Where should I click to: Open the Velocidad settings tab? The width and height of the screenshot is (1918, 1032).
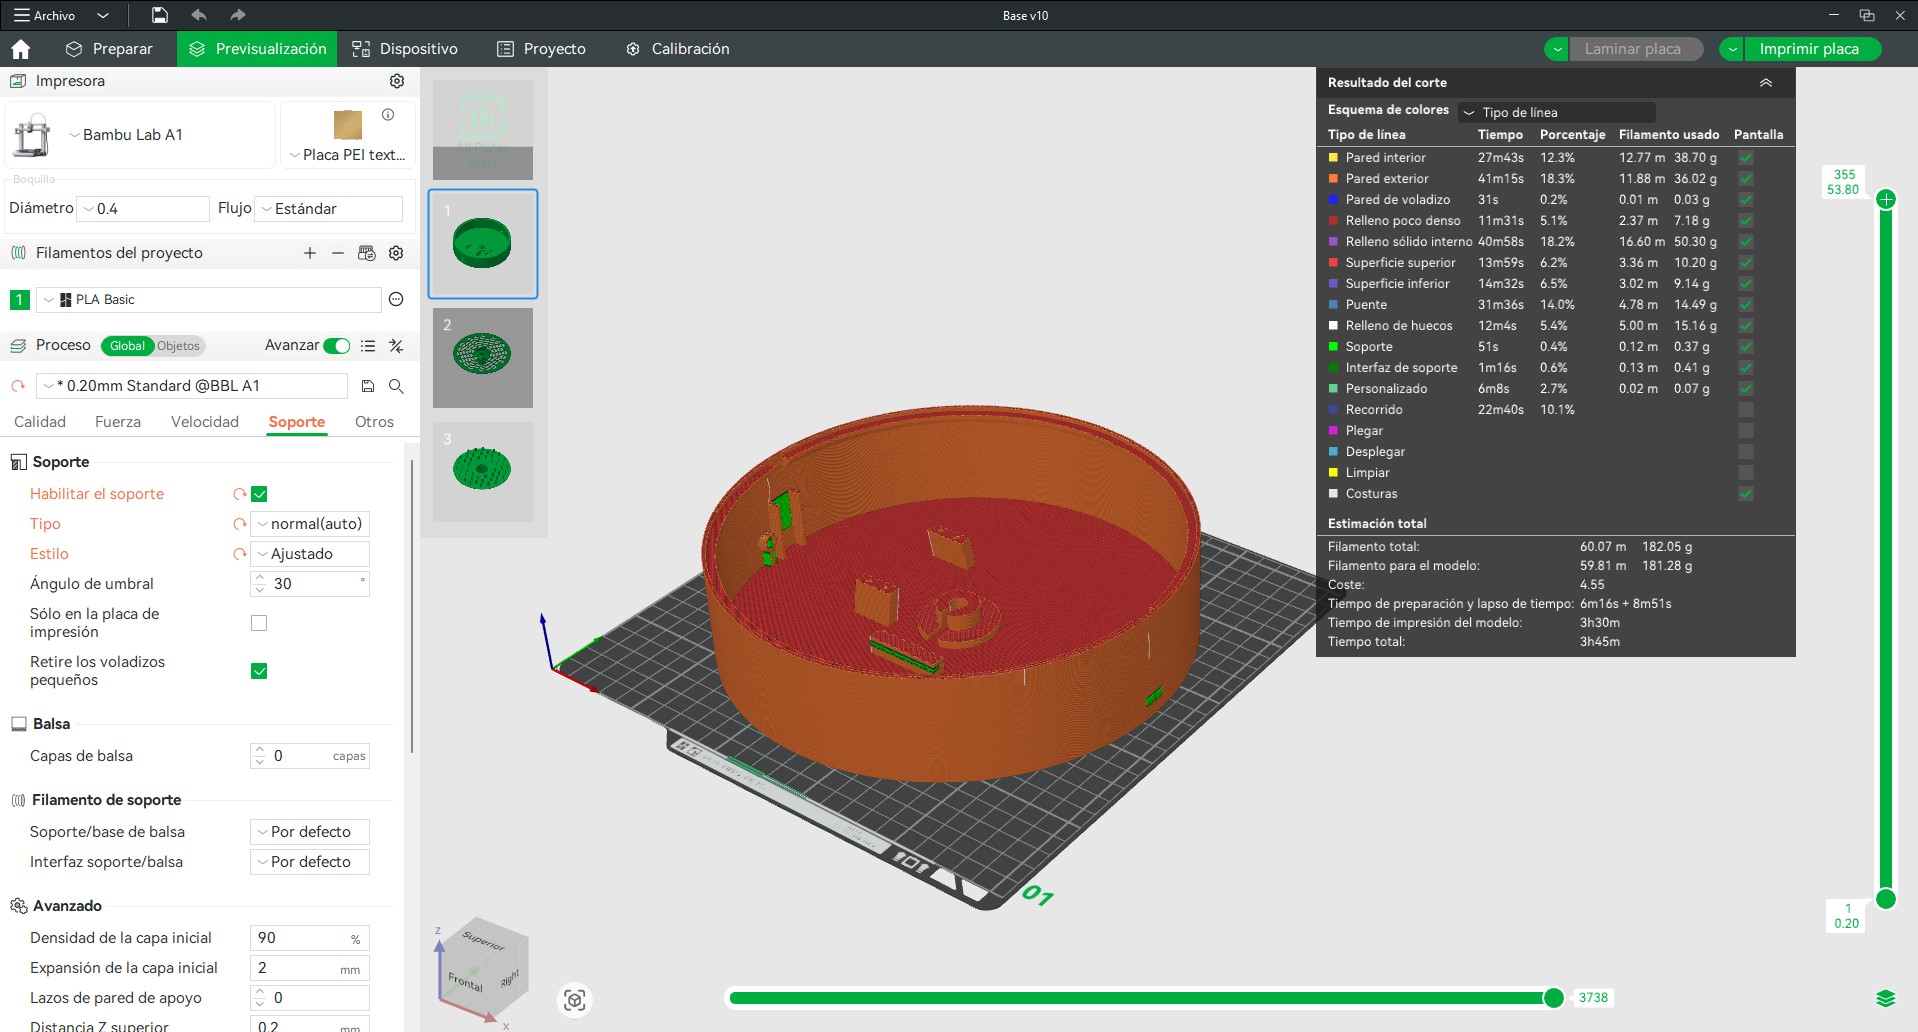tap(205, 422)
